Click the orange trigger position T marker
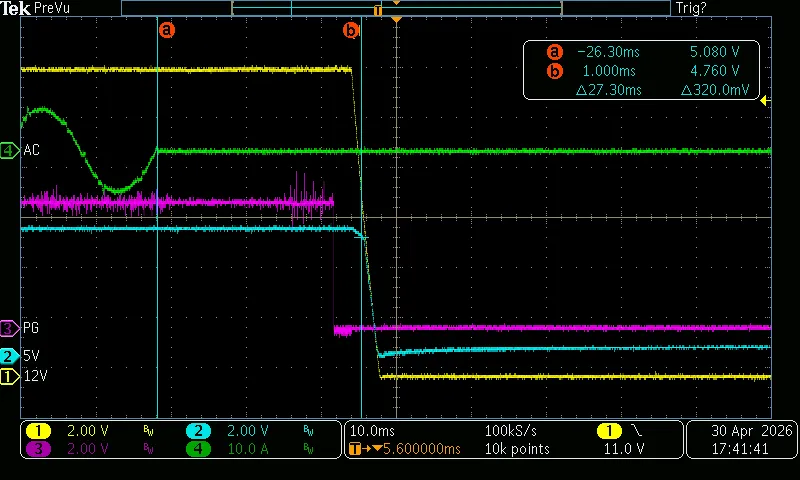Viewport: 800px width, 480px height. tap(377, 10)
